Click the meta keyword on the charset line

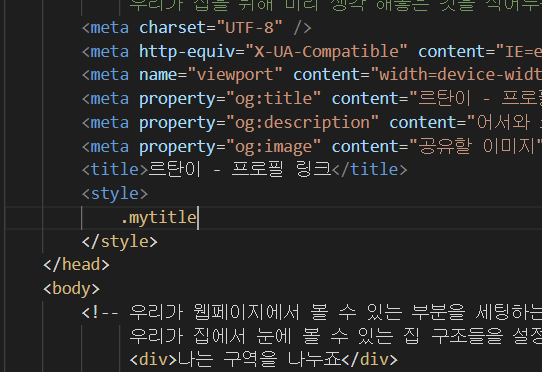(110, 27)
